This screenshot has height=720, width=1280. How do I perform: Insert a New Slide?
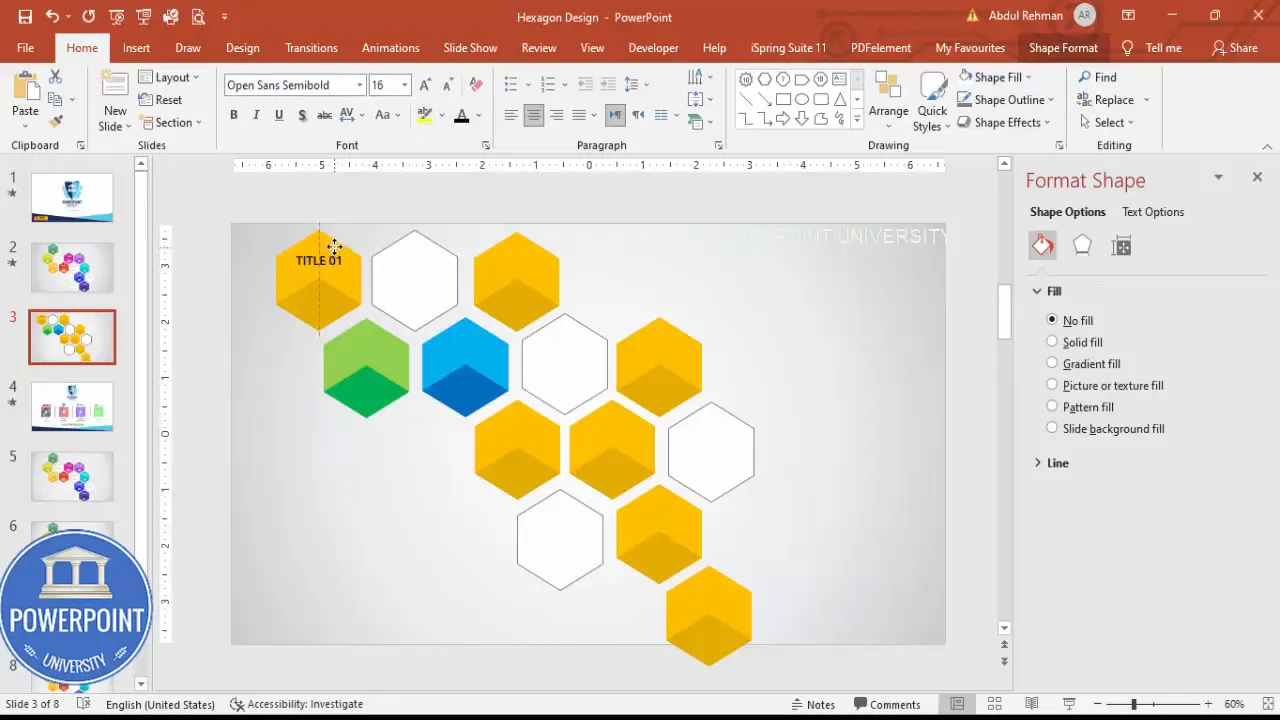pos(115,102)
